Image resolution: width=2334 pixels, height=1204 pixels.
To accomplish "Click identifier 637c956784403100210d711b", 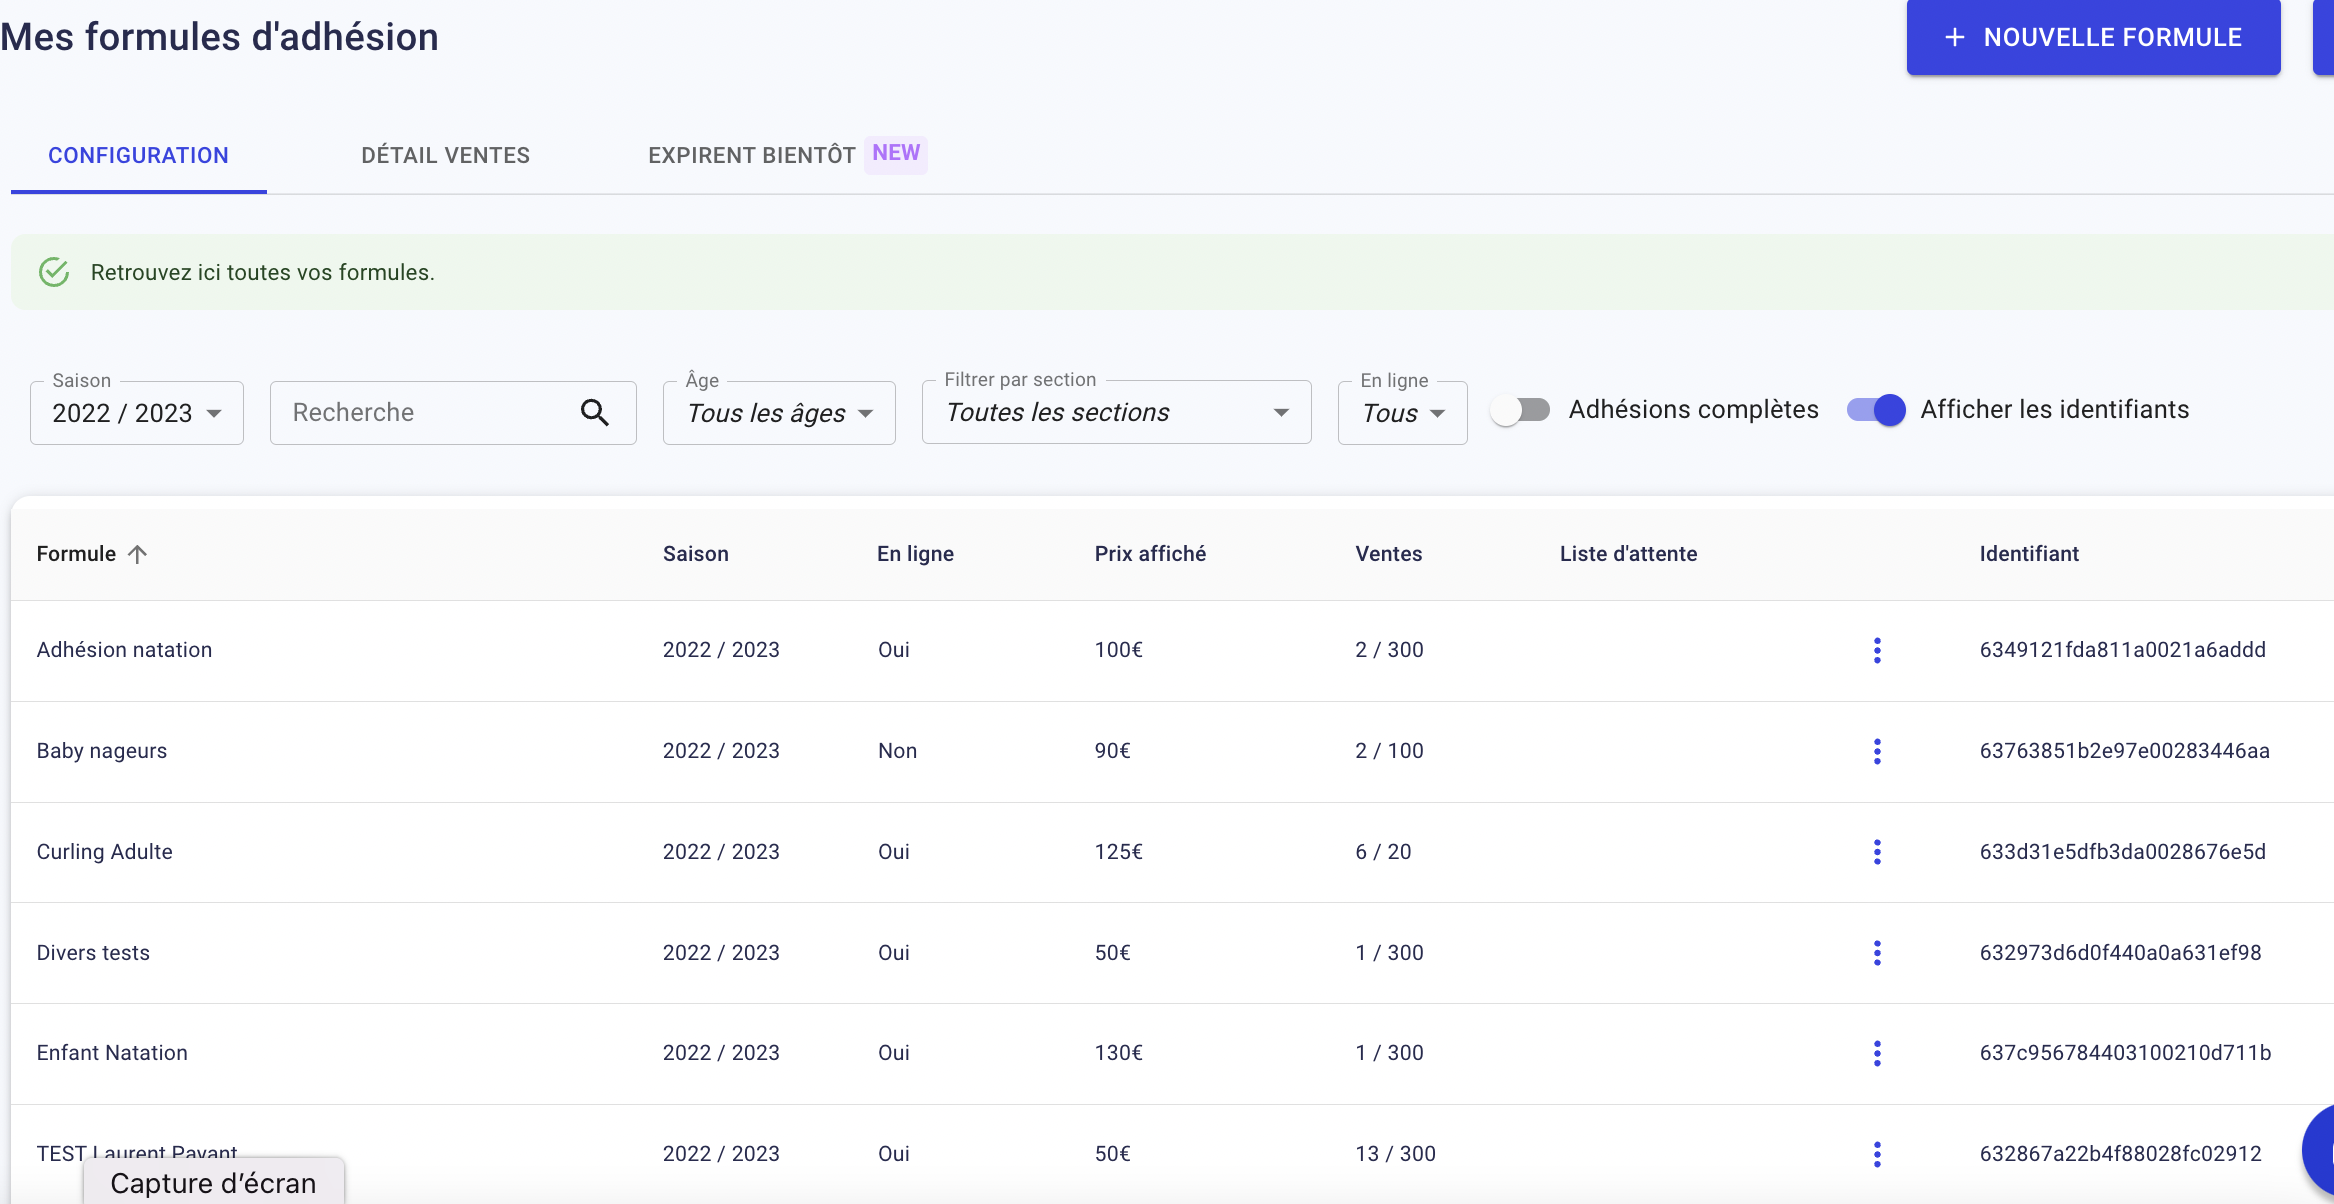I will pyautogui.click(x=2126, y=1053).
